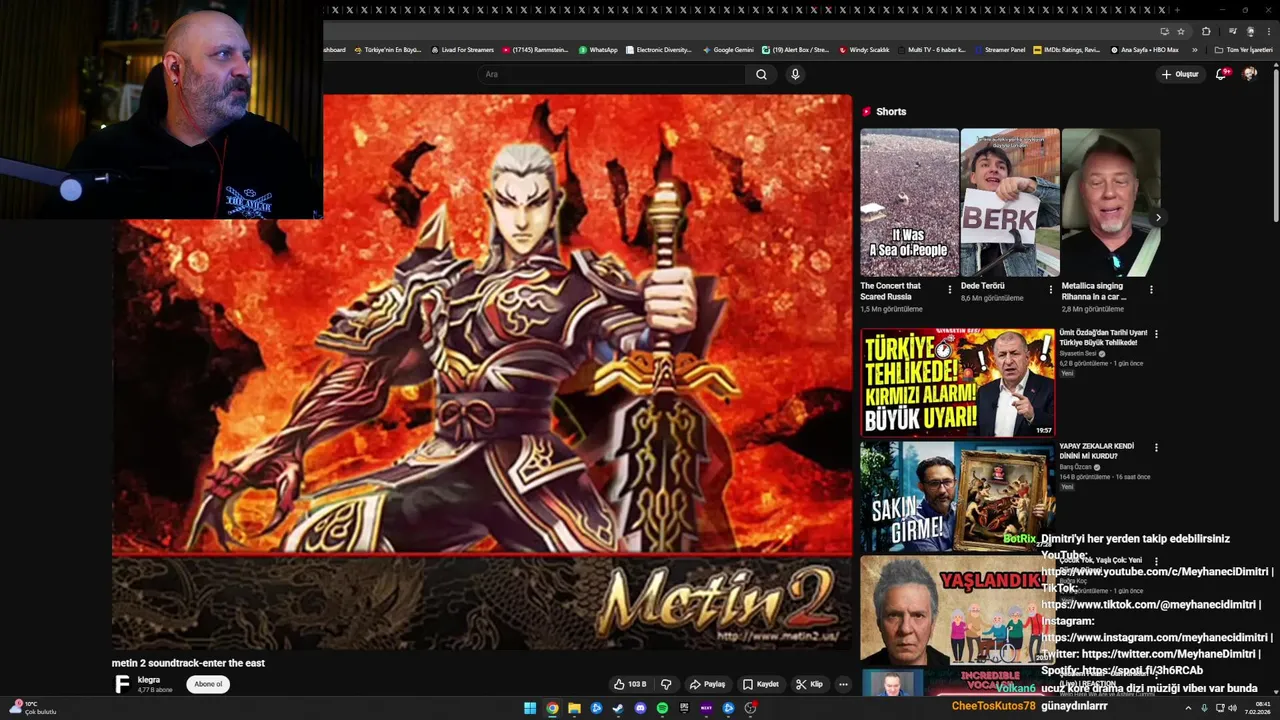Open Livad For Streamers bookmark
This screenshot has width=1280, height=720.
[x=462, y=50]
